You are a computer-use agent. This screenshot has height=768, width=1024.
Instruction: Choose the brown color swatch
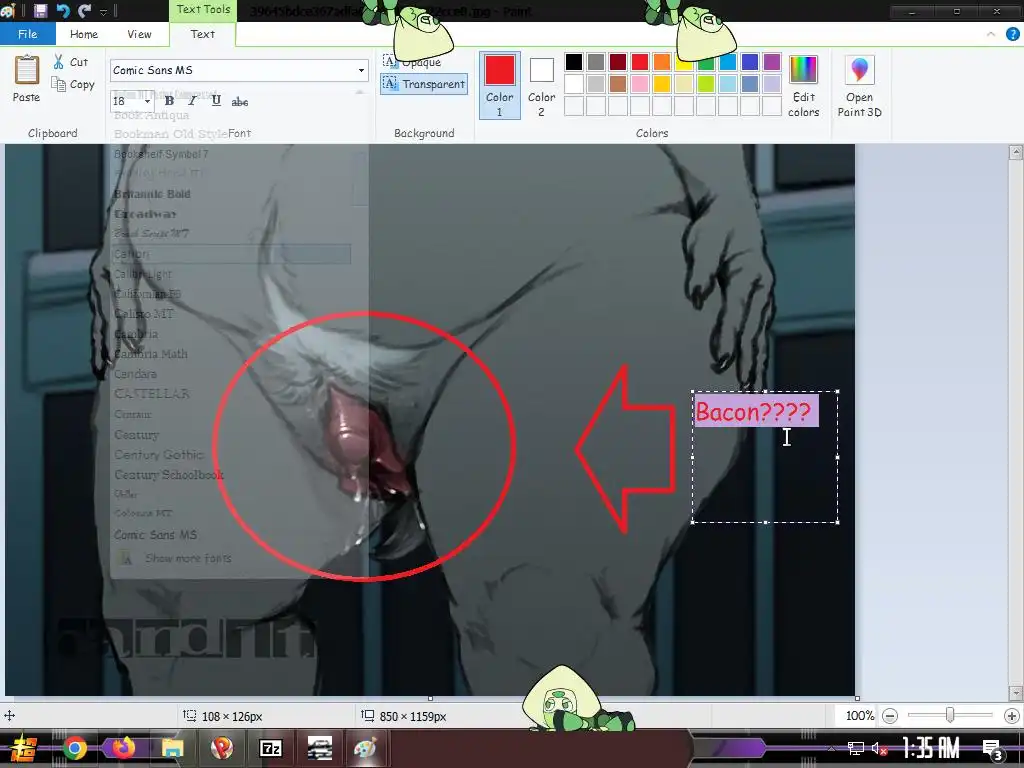(x=618, y=84)
